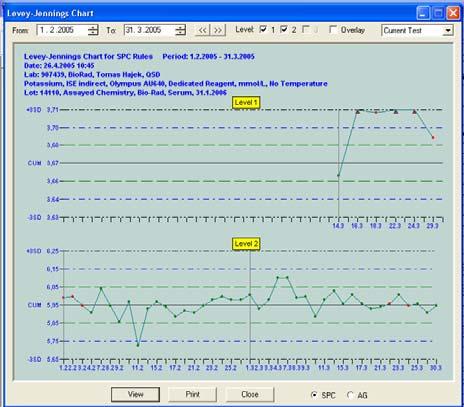Select the triangle marker at 16.3 on Level 1
Viewport: 464px width, 407px height.
pos(357,112)
